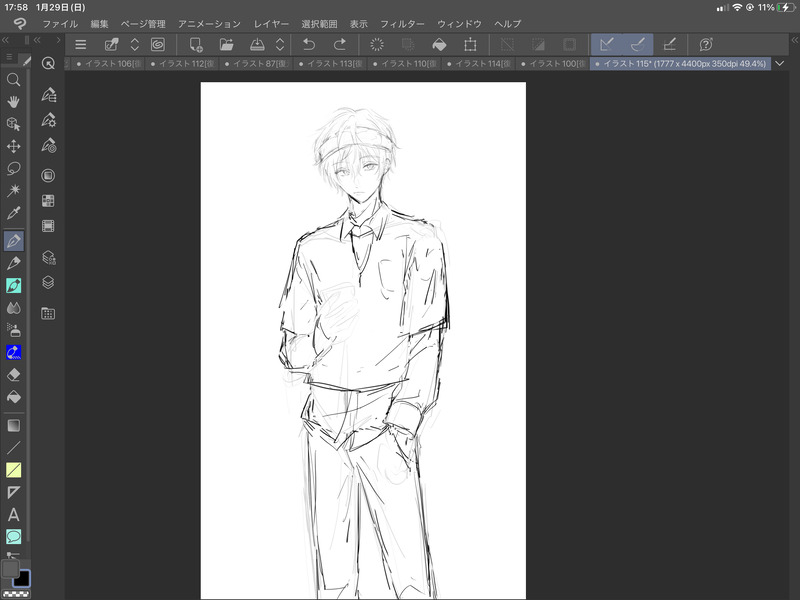
Task: Open the フィルター menu
Action: coord(402,23)
